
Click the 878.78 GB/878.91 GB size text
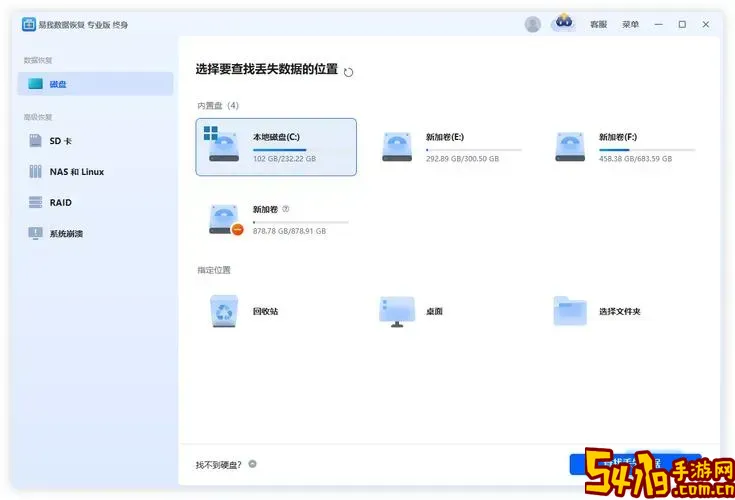(289, 231)
